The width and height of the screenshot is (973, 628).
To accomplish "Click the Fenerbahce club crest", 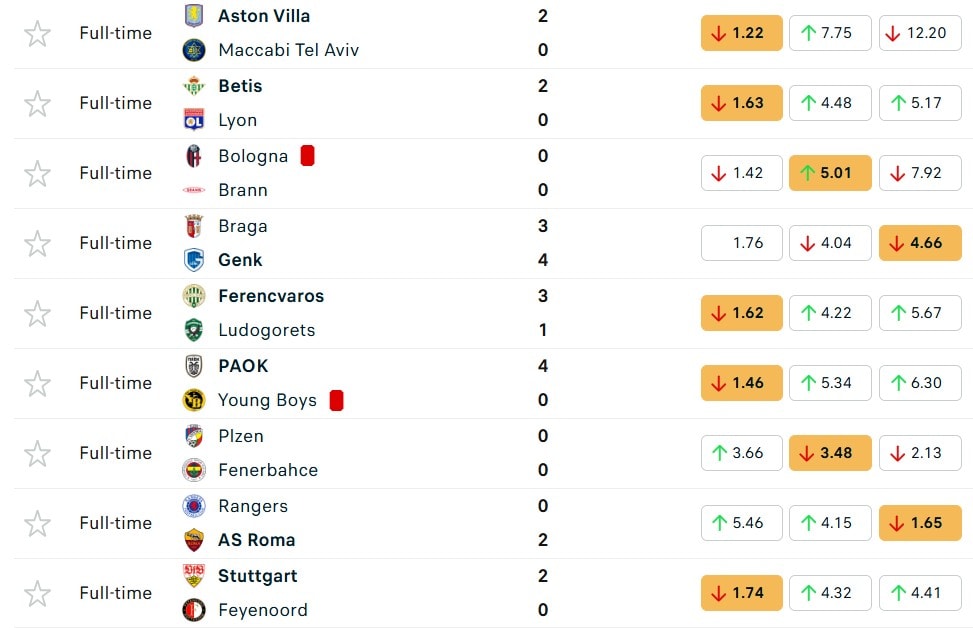I will click(194, 470).
